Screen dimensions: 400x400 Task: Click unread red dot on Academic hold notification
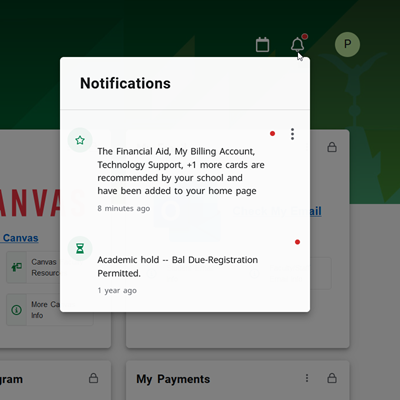(x=297, y=242)
